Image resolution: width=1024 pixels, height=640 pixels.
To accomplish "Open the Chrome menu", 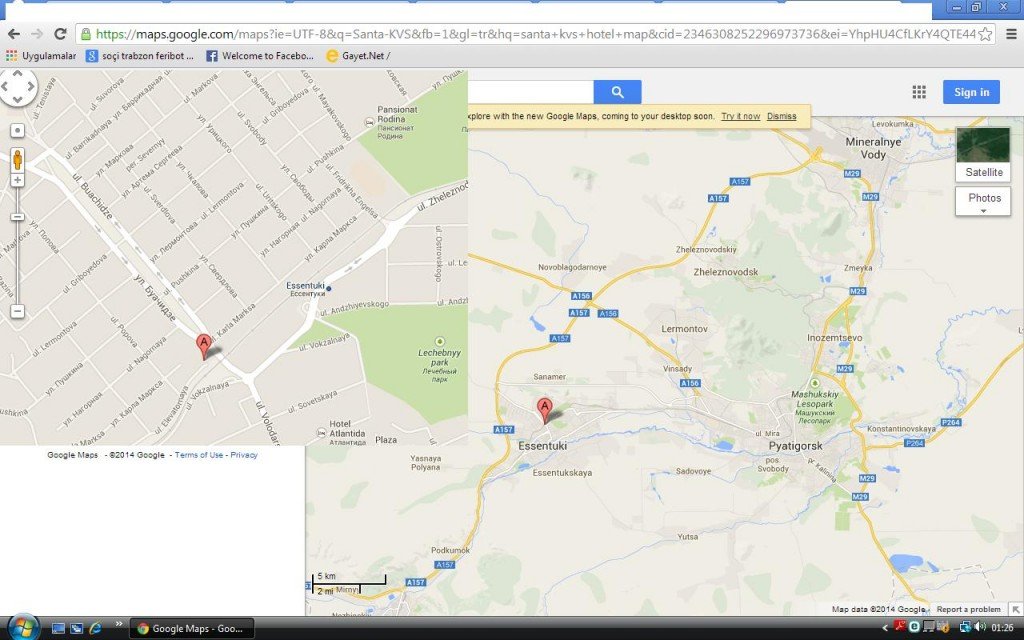I will tap(1010, 34).
